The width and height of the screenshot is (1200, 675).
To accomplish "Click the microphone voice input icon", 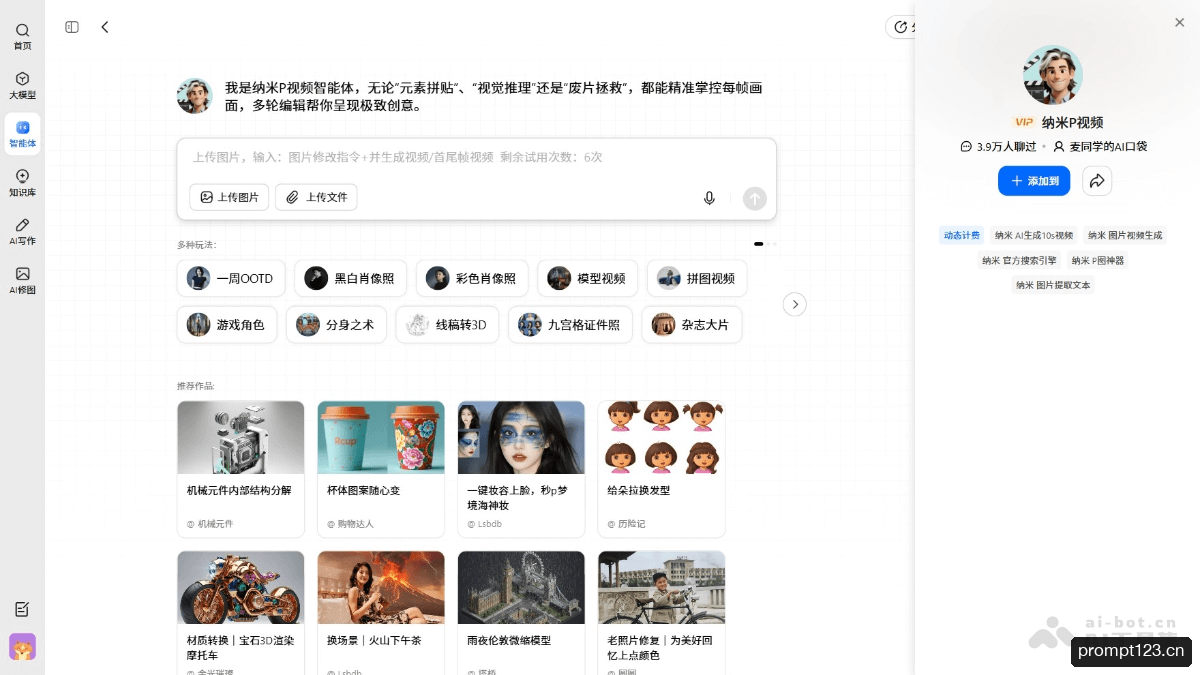I will (x=709, y=198).
